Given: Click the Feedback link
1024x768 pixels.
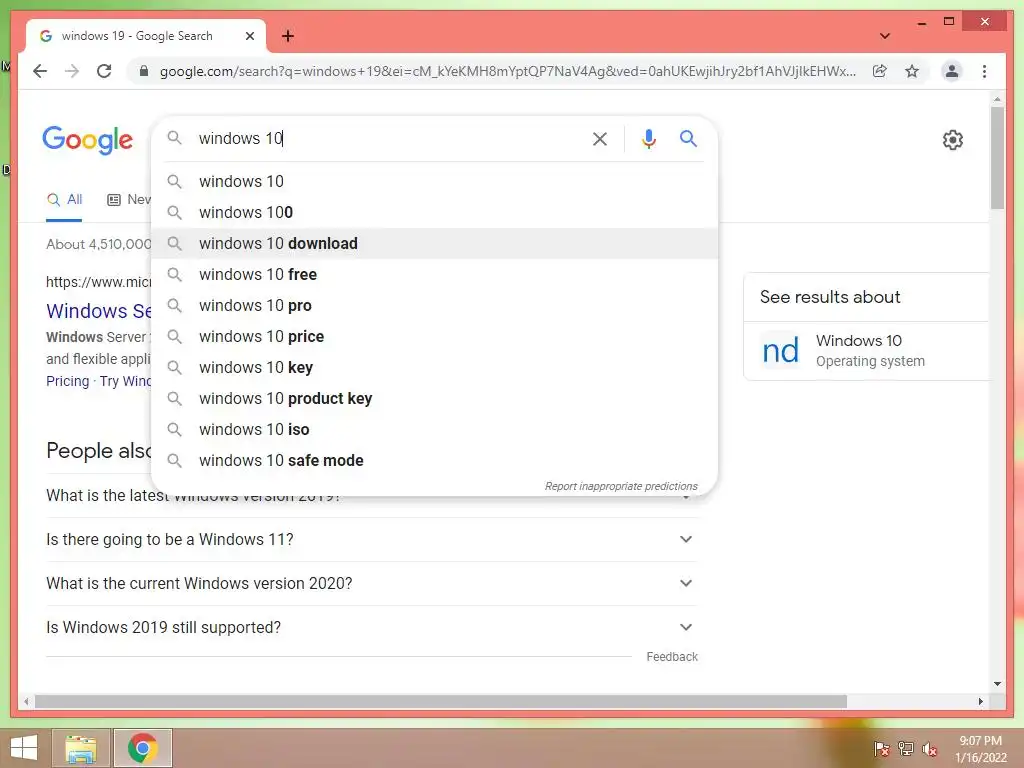Looking at the screenshot, I should pyautogui.click(x=672, y=656).
